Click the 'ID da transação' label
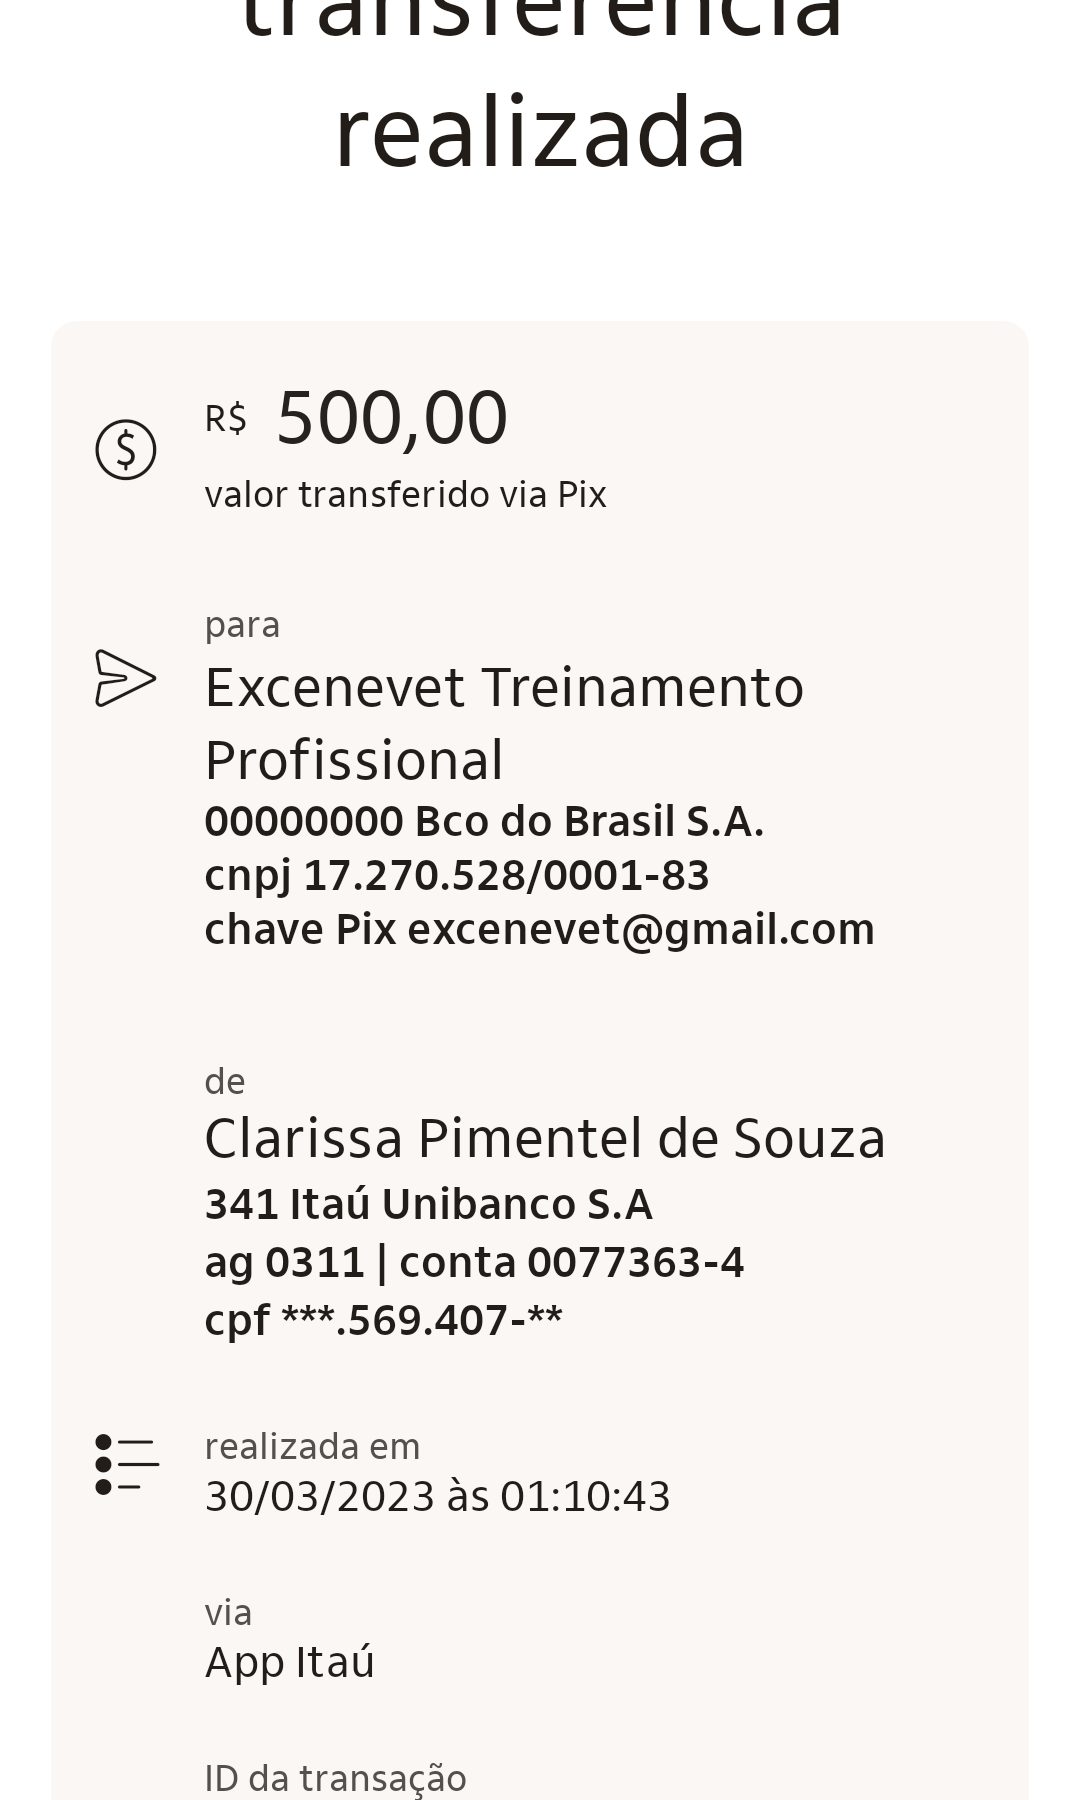 click(335, 1778)
